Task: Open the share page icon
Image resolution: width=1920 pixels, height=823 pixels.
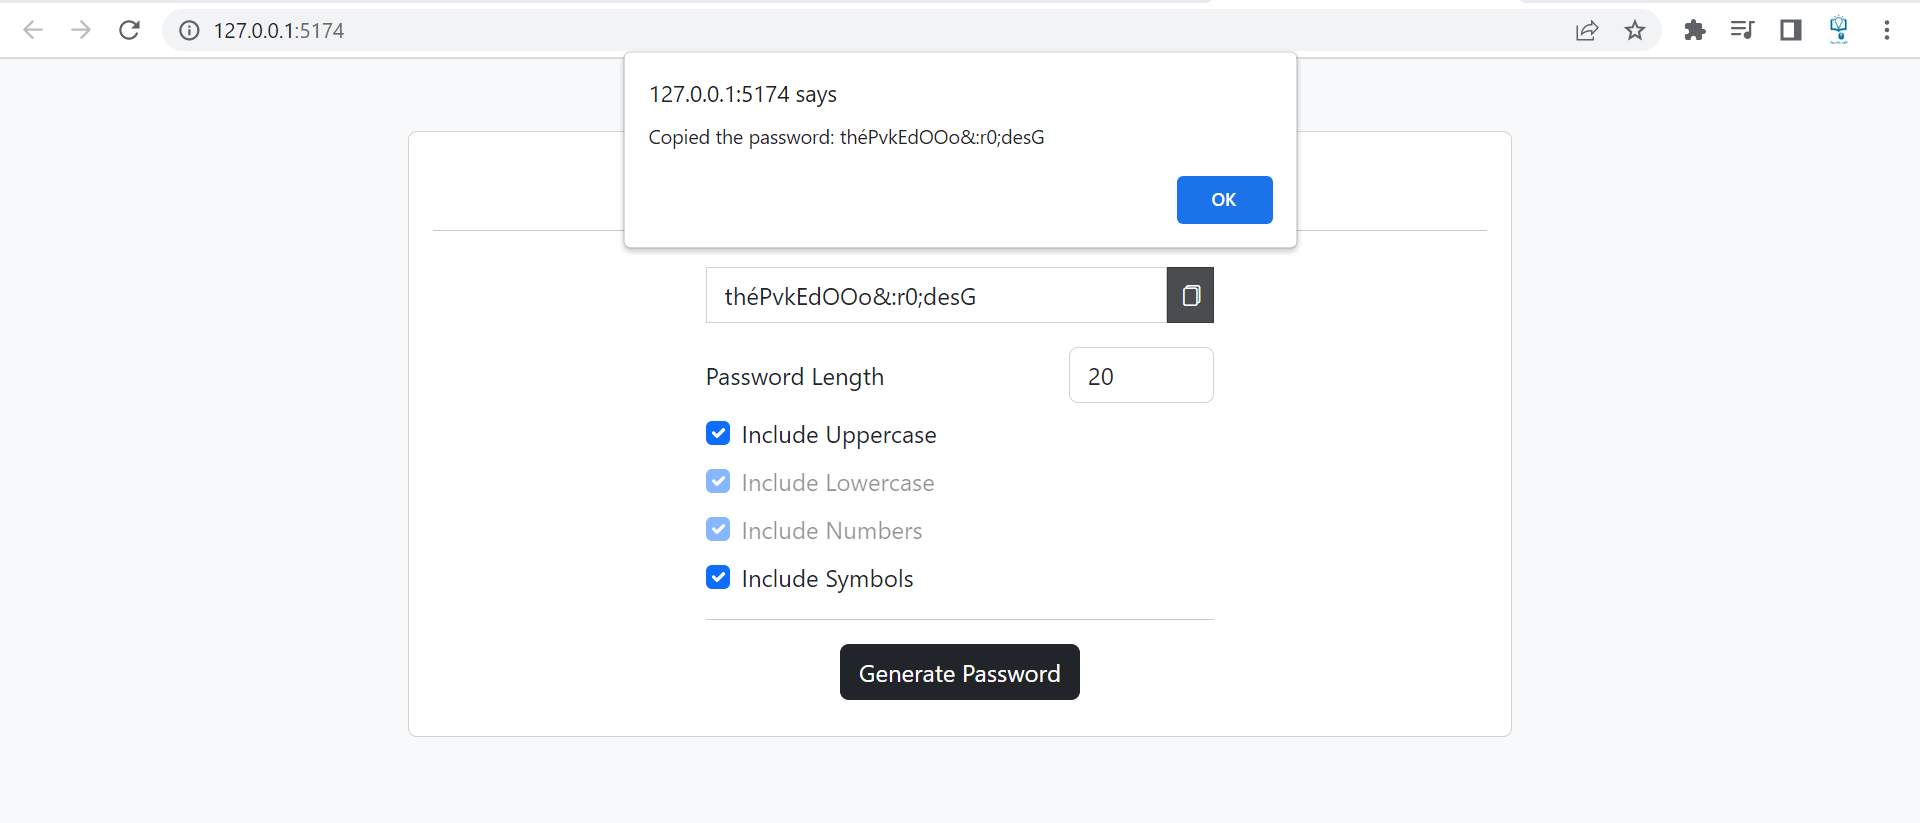Action: pyautogui.click(x=1587, y=30)
